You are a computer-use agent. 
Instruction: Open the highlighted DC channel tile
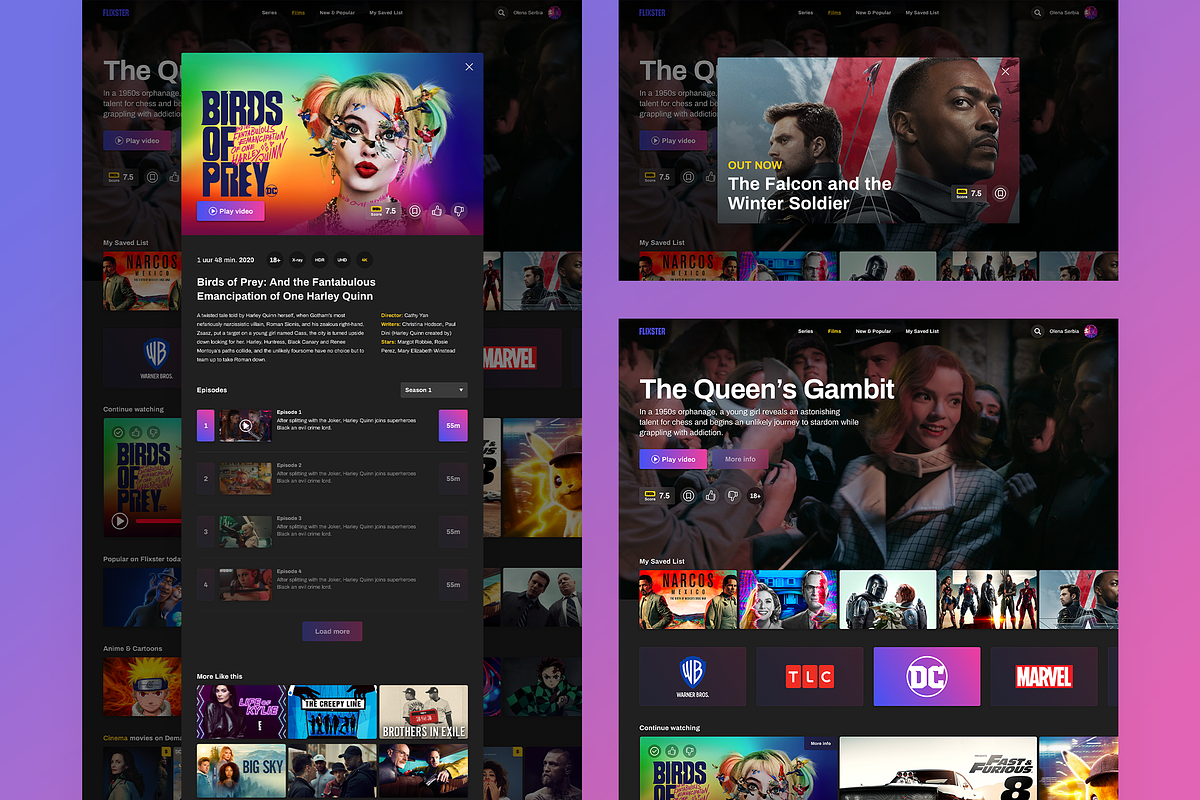(927, 677)
